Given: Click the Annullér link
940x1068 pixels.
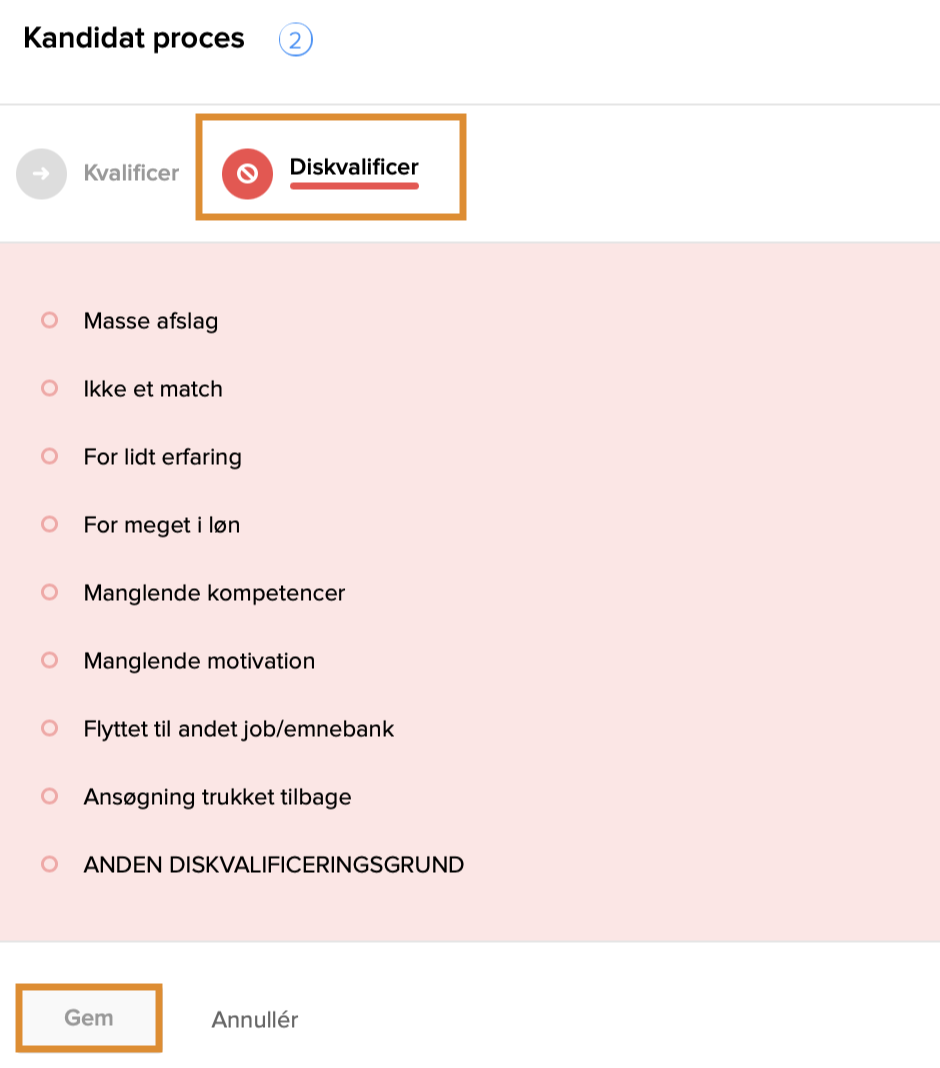Looking at the screenshot, I should 255,1020.
